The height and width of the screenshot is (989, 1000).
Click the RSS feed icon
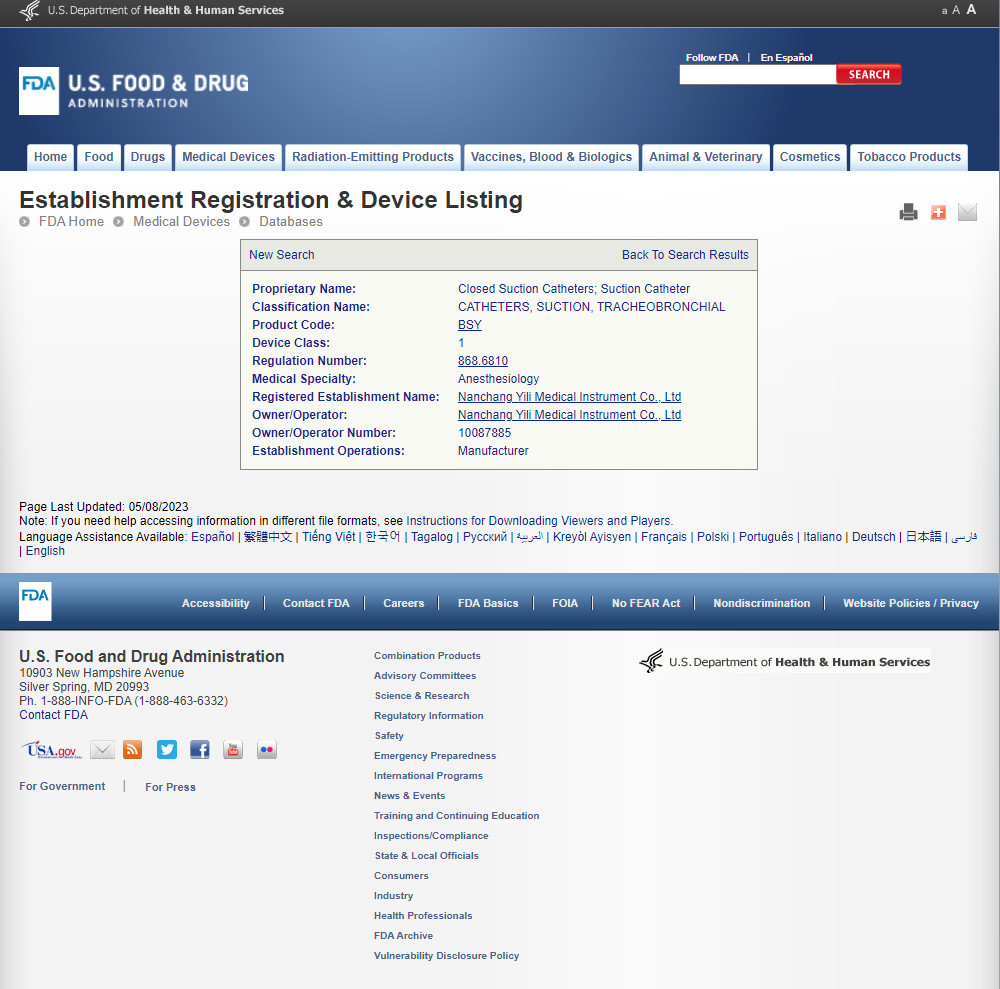(x=133, y=750)
